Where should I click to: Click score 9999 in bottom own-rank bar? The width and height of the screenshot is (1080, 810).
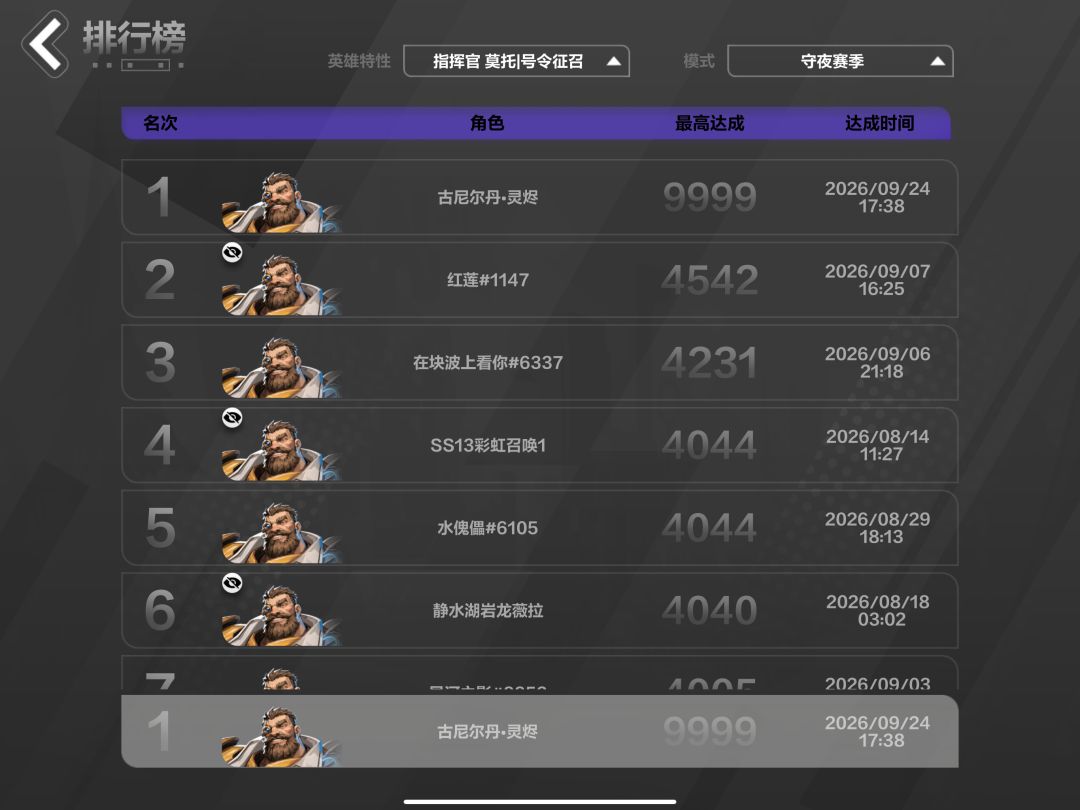coord(709,731)
